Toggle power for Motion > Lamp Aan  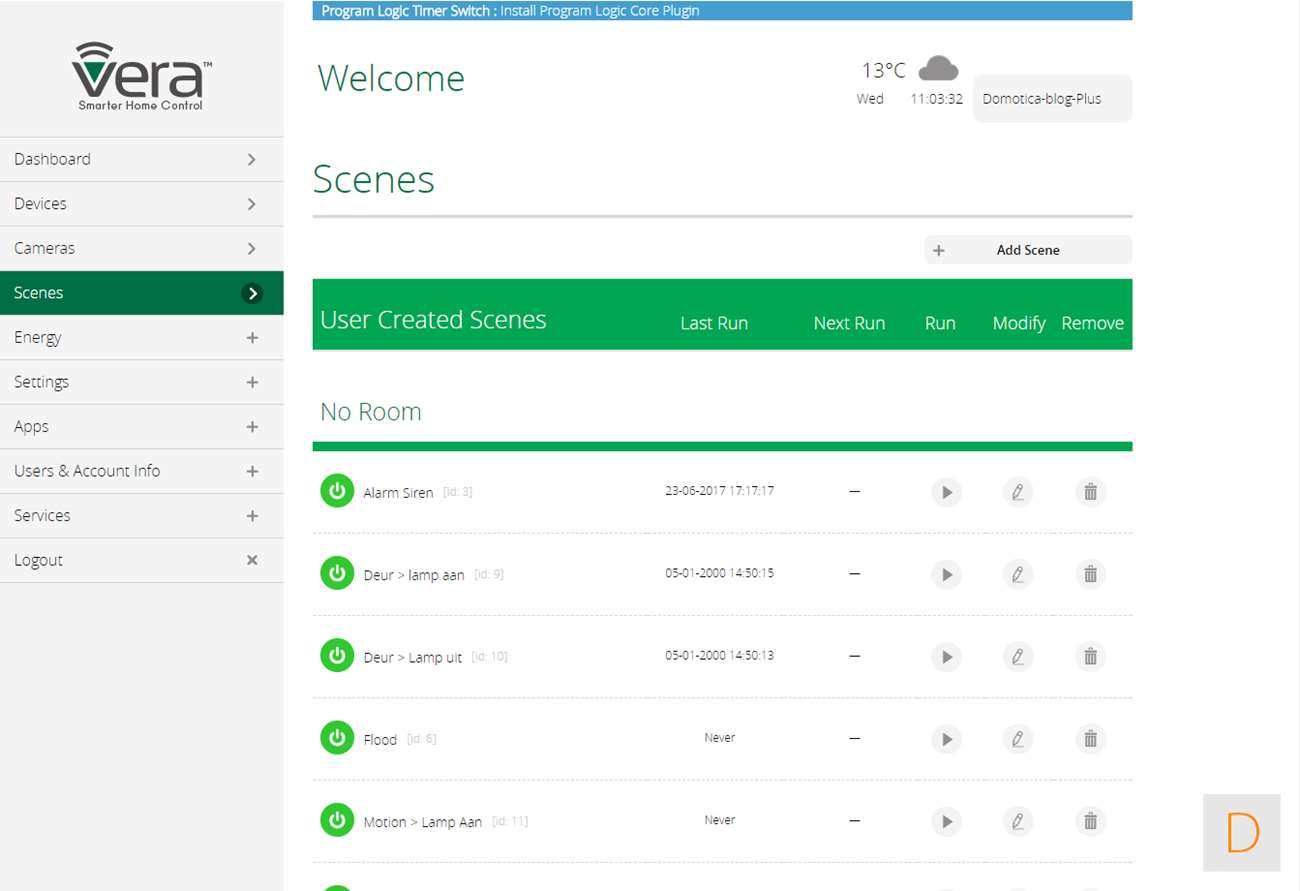pyautogui.click(x=337, y=820)
